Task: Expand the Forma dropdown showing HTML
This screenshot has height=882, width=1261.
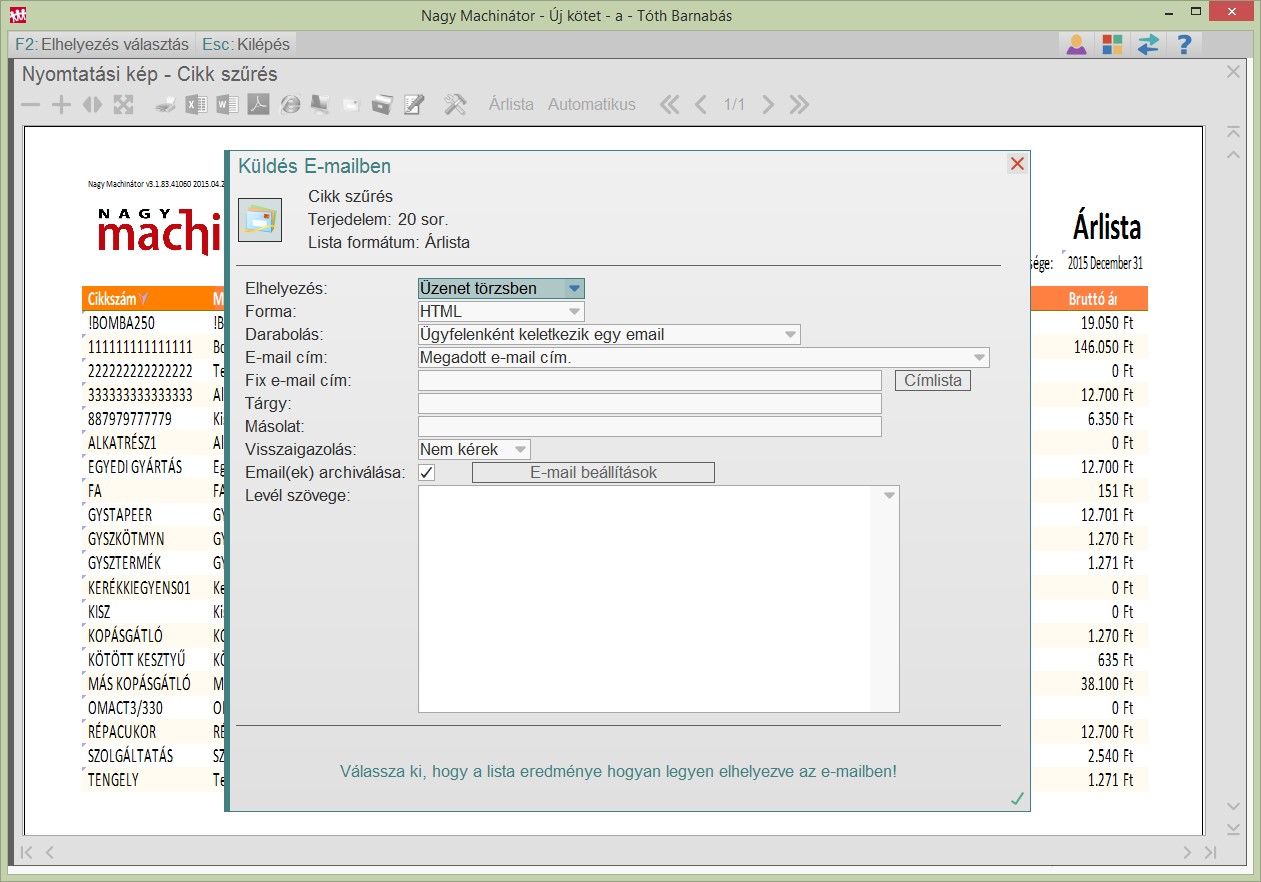Action: click(x=501, y=311)
